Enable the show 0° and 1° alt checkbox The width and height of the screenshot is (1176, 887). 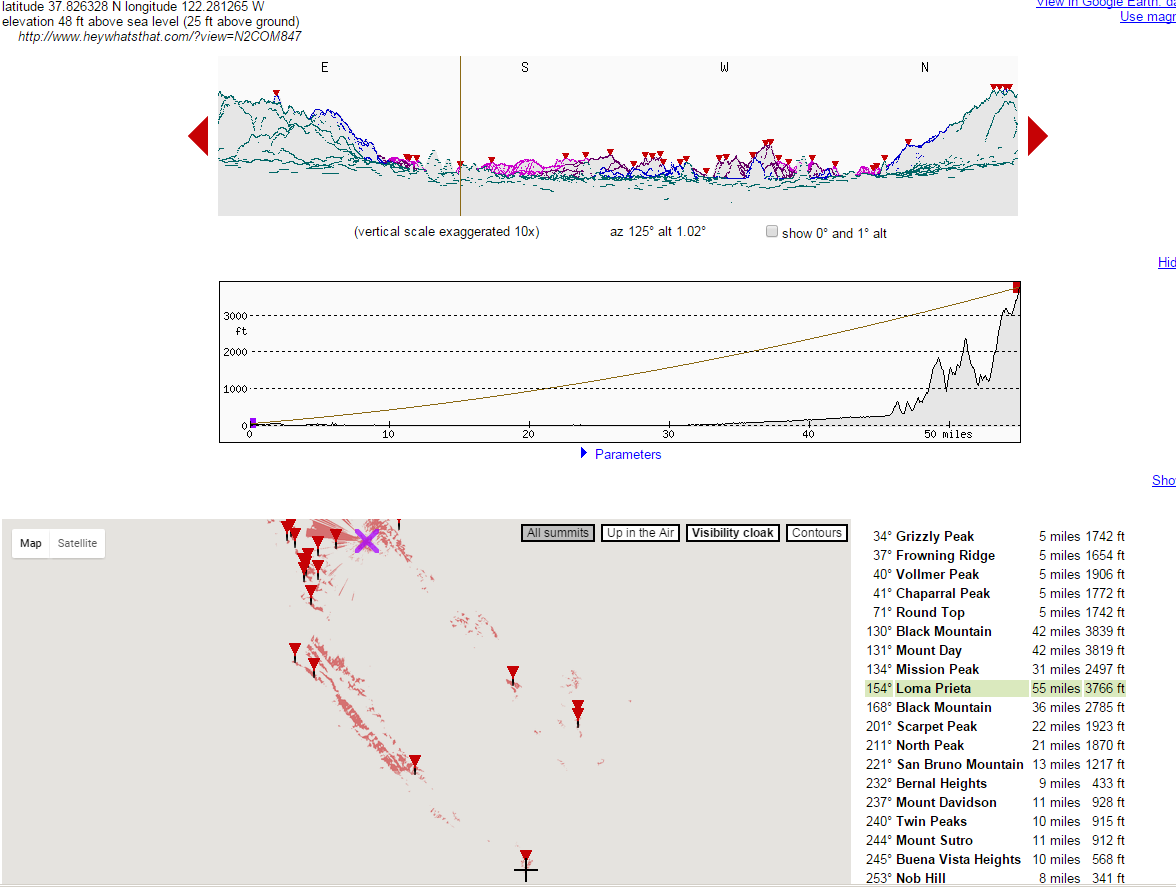point(771,232)
